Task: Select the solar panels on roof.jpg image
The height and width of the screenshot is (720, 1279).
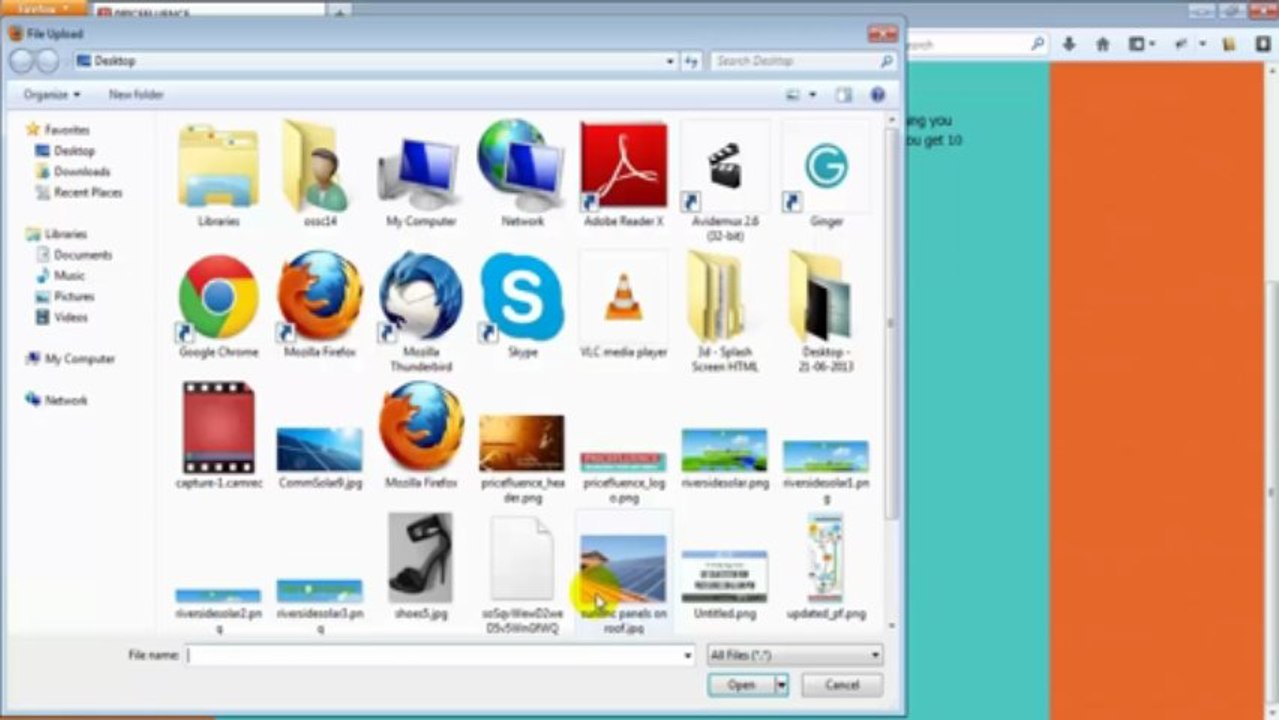Action: tap(623, 572)
